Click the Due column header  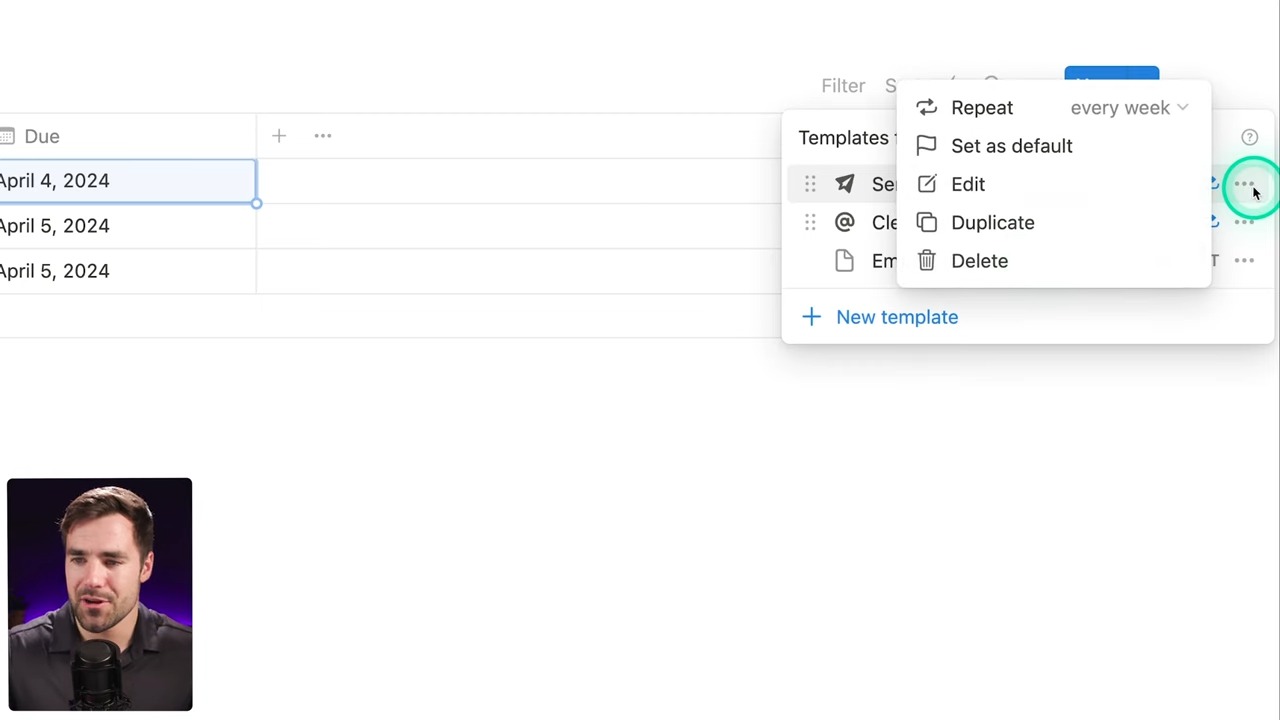point(42,136)
